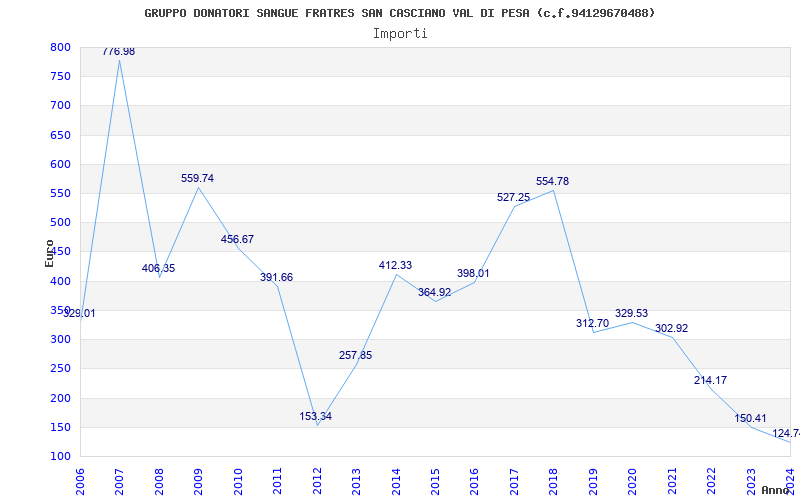The width and height of the screenshot is (800, 500).
Task: Select the 153.34 low point label
Action: point(316,416)
